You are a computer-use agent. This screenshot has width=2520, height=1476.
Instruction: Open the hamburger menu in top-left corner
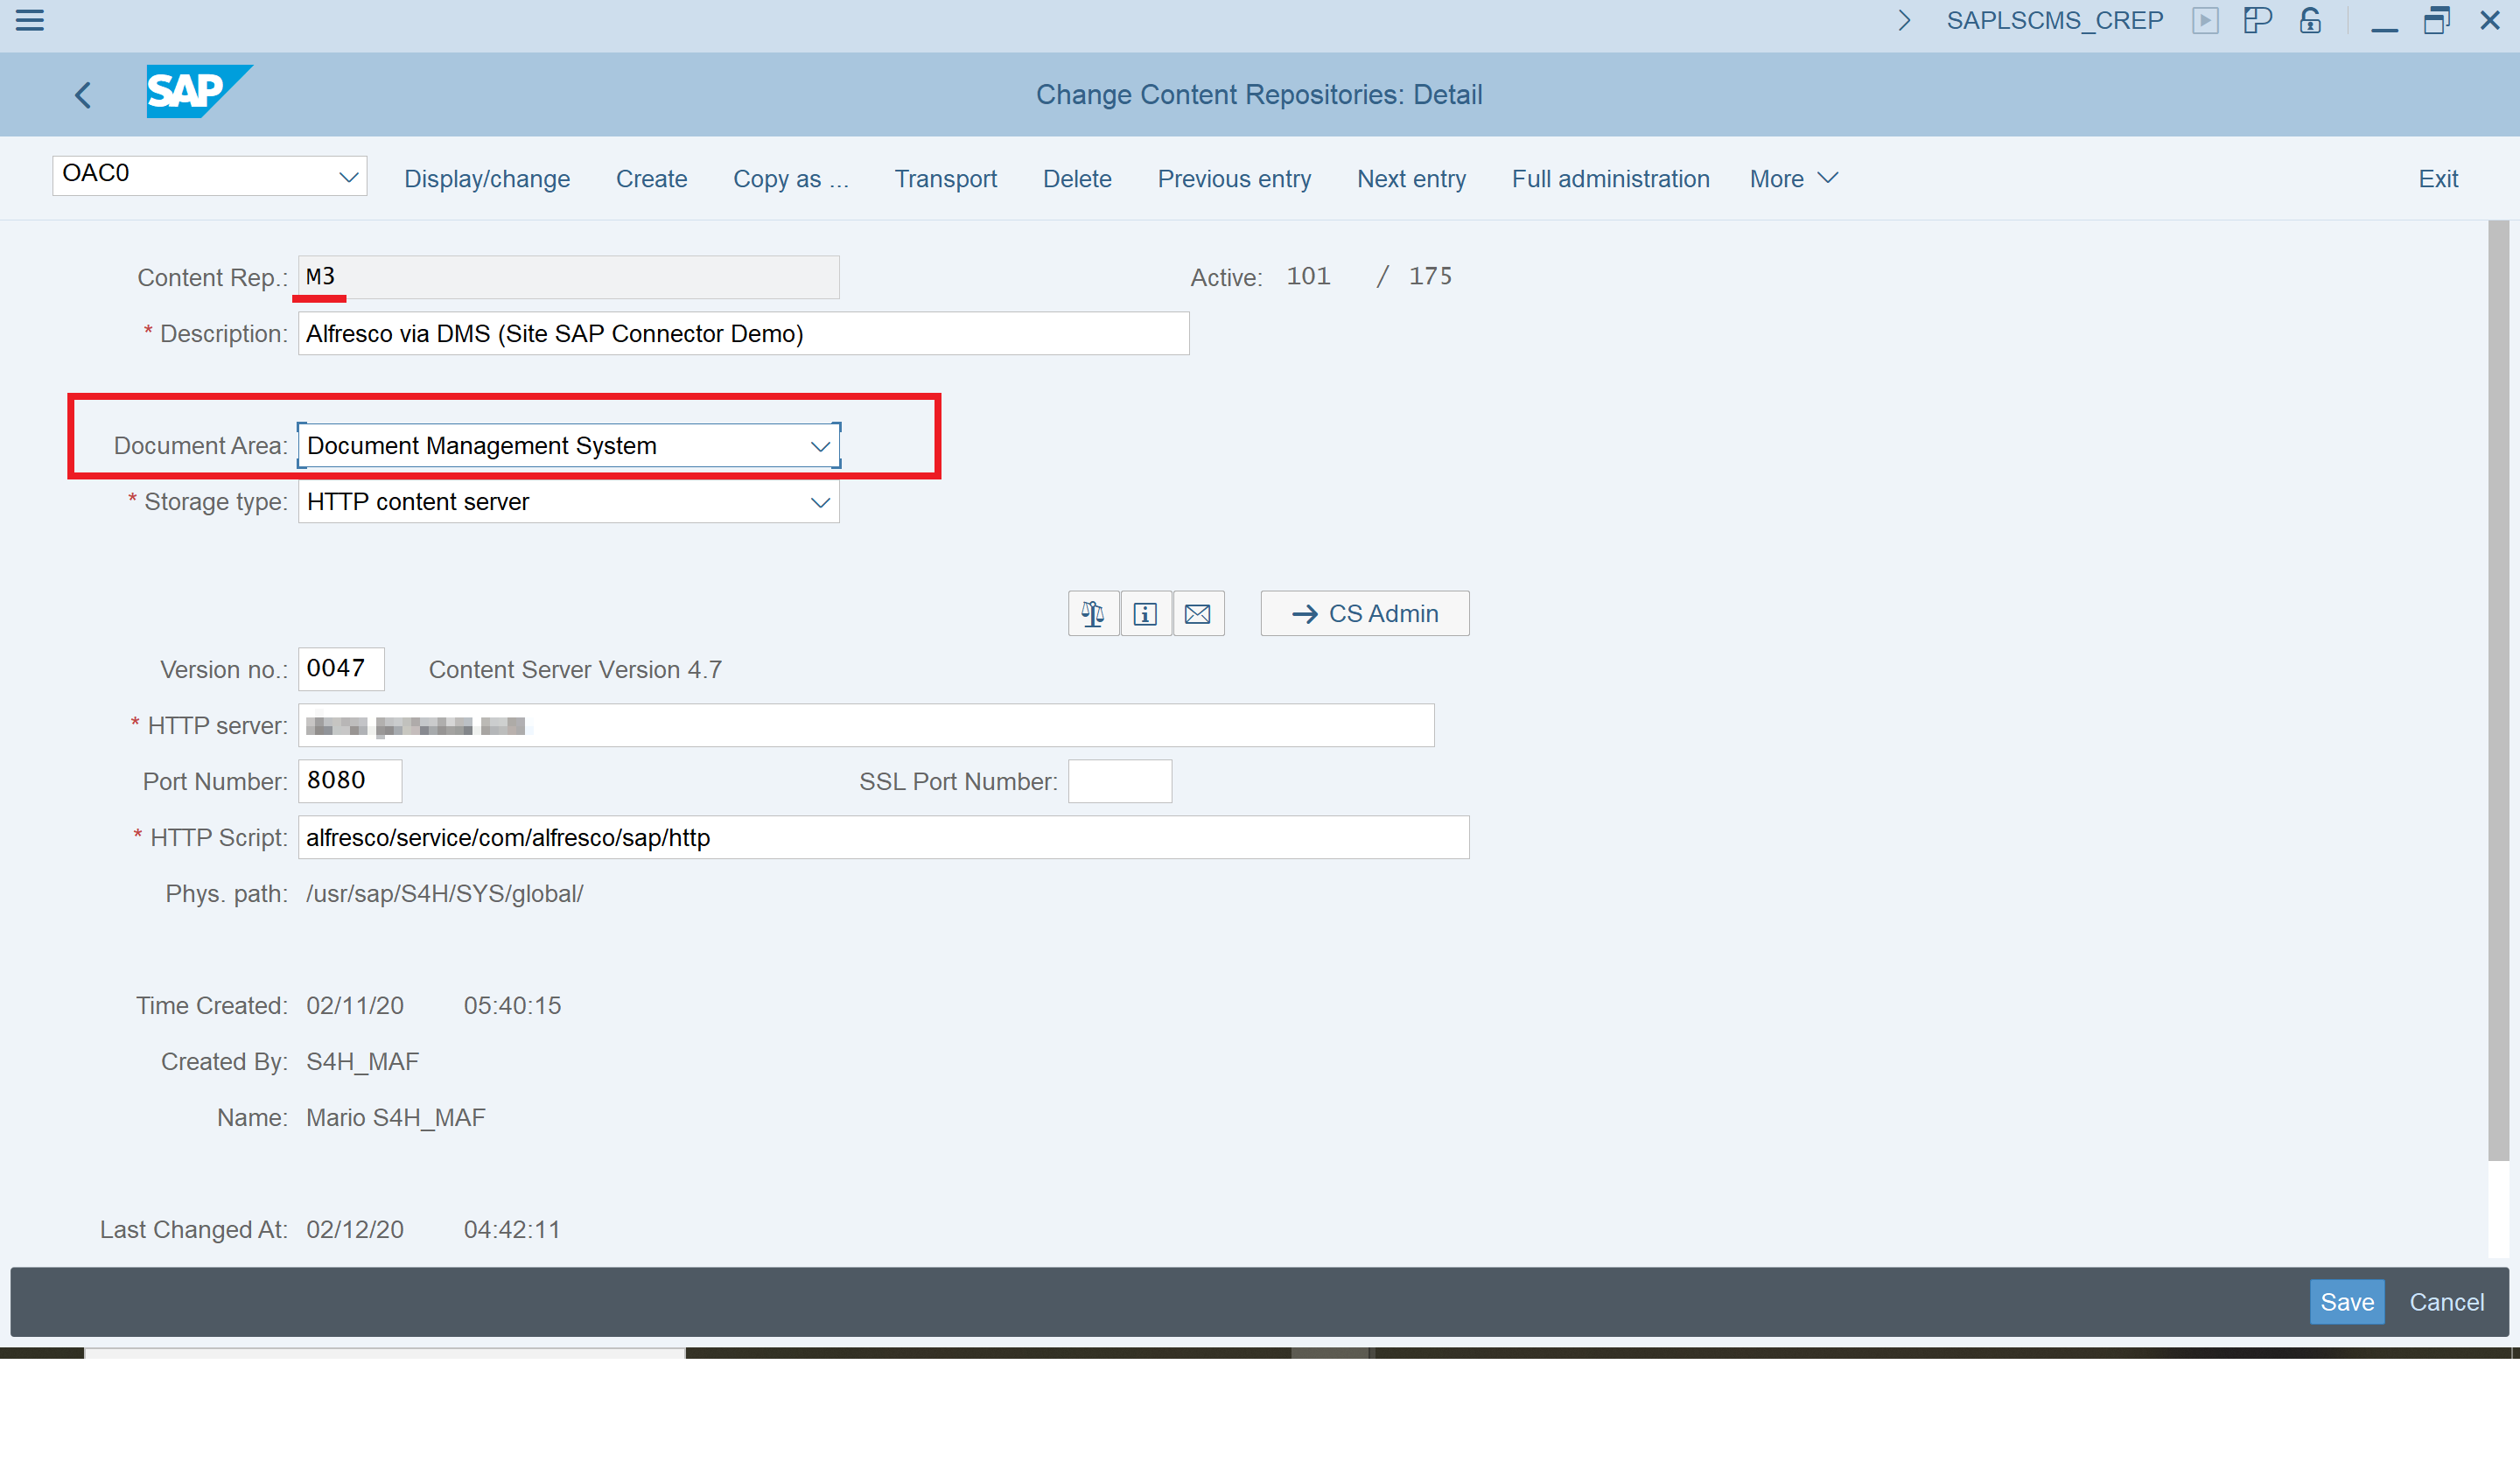click(x=30, y=20)
